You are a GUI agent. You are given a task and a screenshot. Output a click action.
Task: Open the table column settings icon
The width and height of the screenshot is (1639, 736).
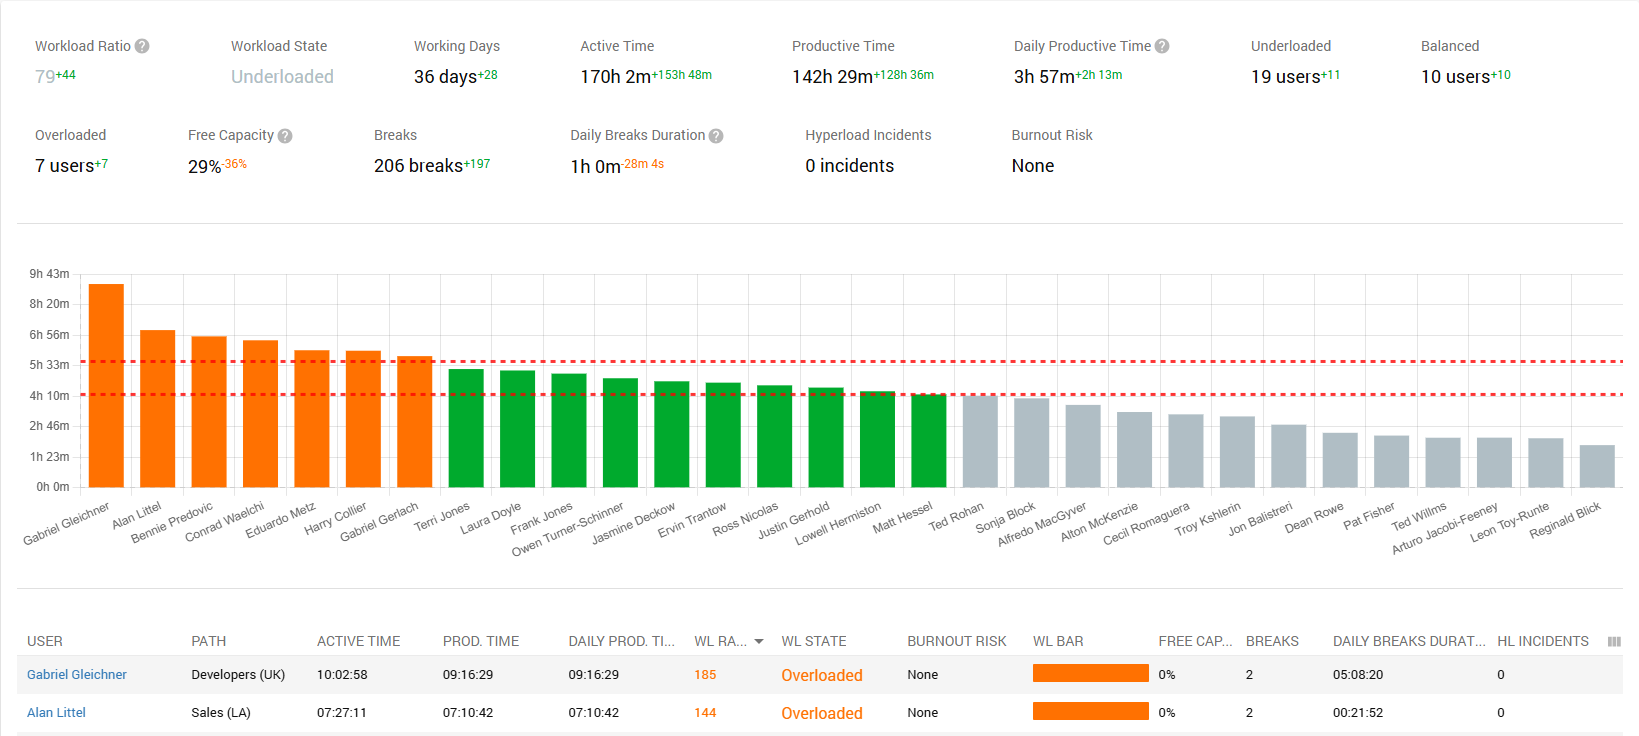tap(1614, 642)
